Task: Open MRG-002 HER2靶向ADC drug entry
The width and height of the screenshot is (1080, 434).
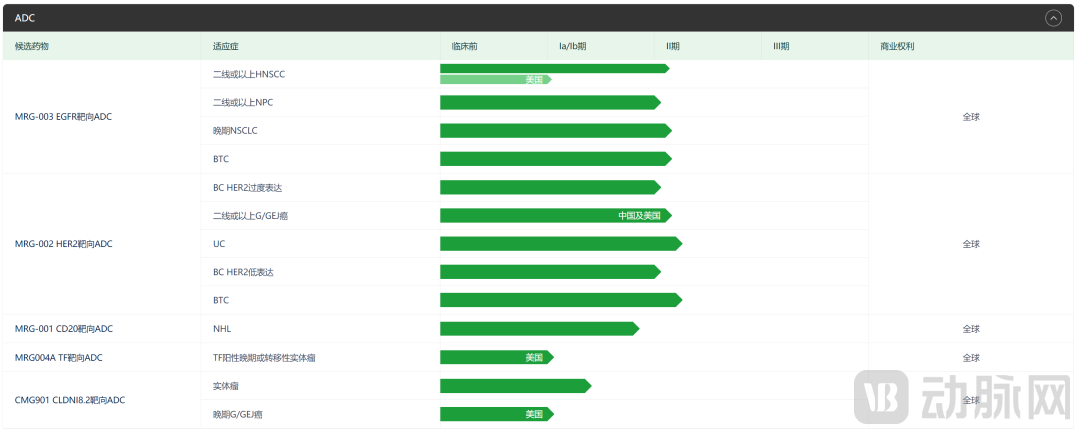Action: pos(63,244)
